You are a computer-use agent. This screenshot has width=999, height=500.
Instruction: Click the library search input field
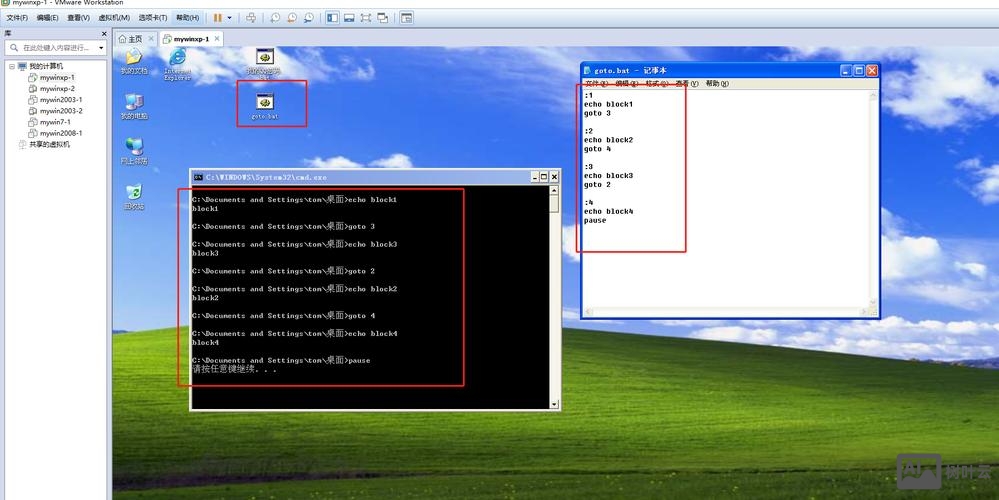click(55, 47)
